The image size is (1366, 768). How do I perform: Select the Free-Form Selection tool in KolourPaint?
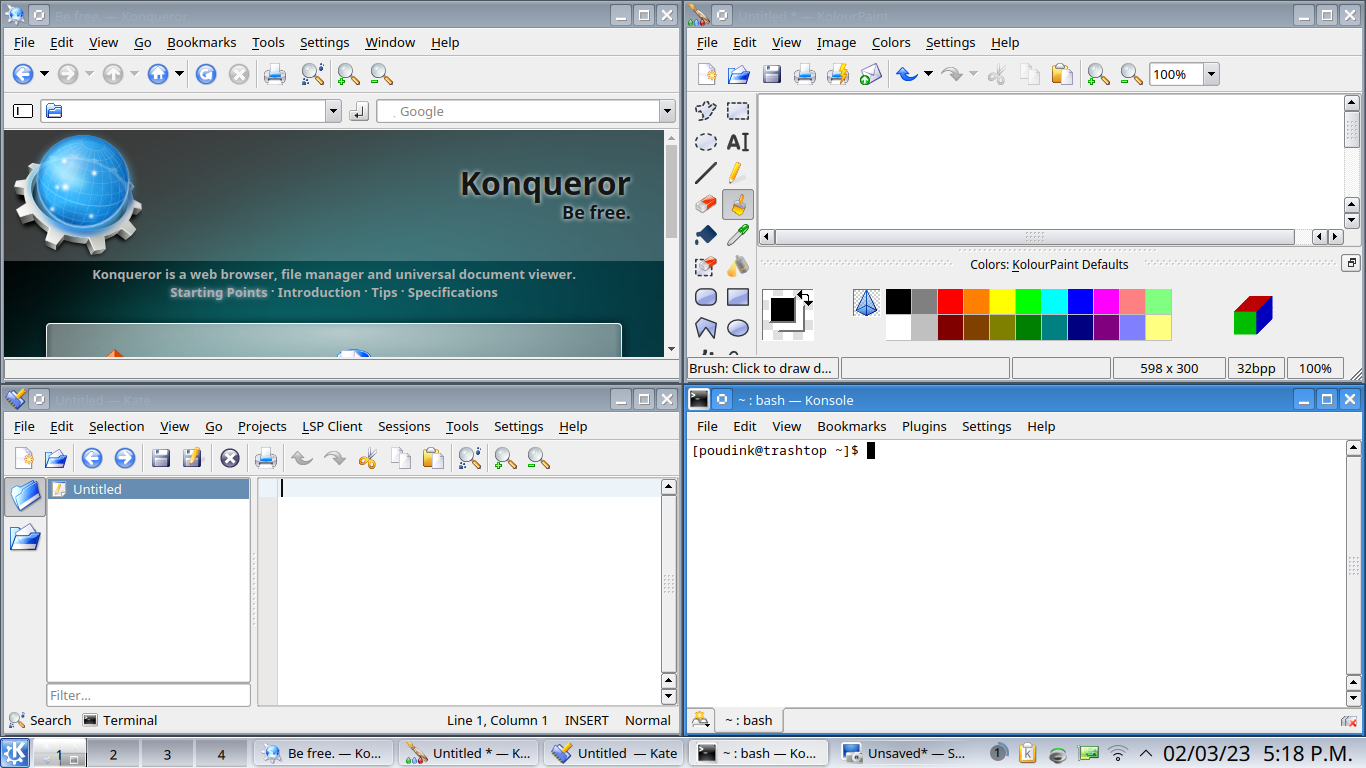706,111
